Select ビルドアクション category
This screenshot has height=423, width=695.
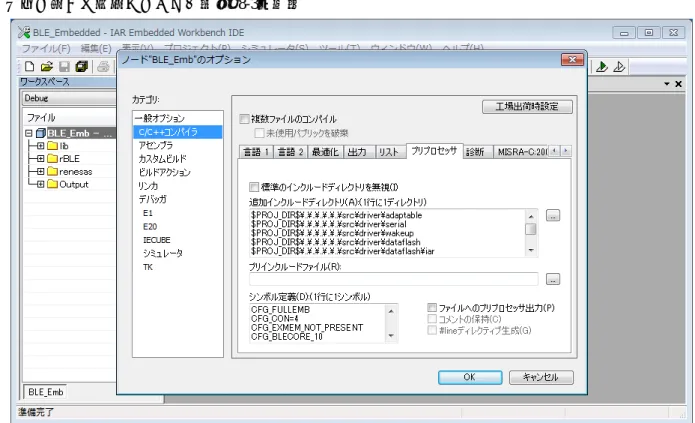164,172
